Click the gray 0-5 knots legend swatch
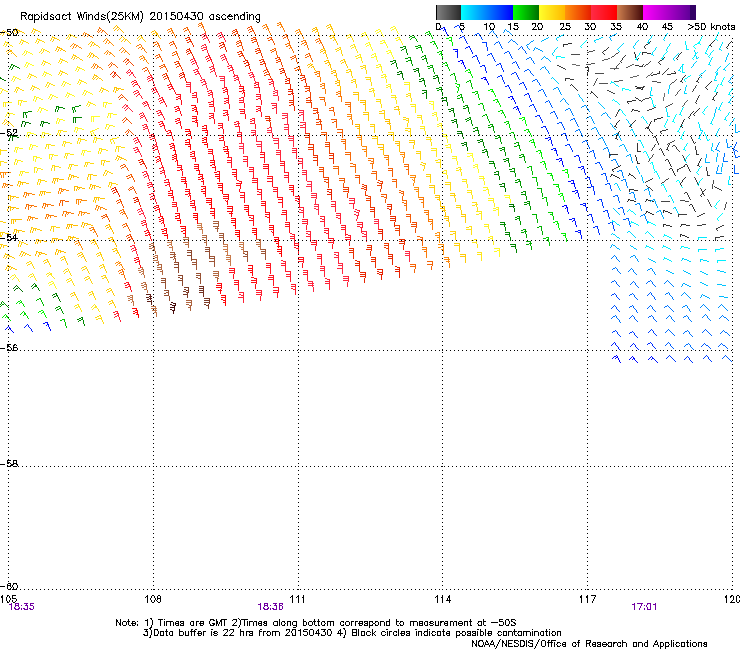 click(x=448, y=12)
